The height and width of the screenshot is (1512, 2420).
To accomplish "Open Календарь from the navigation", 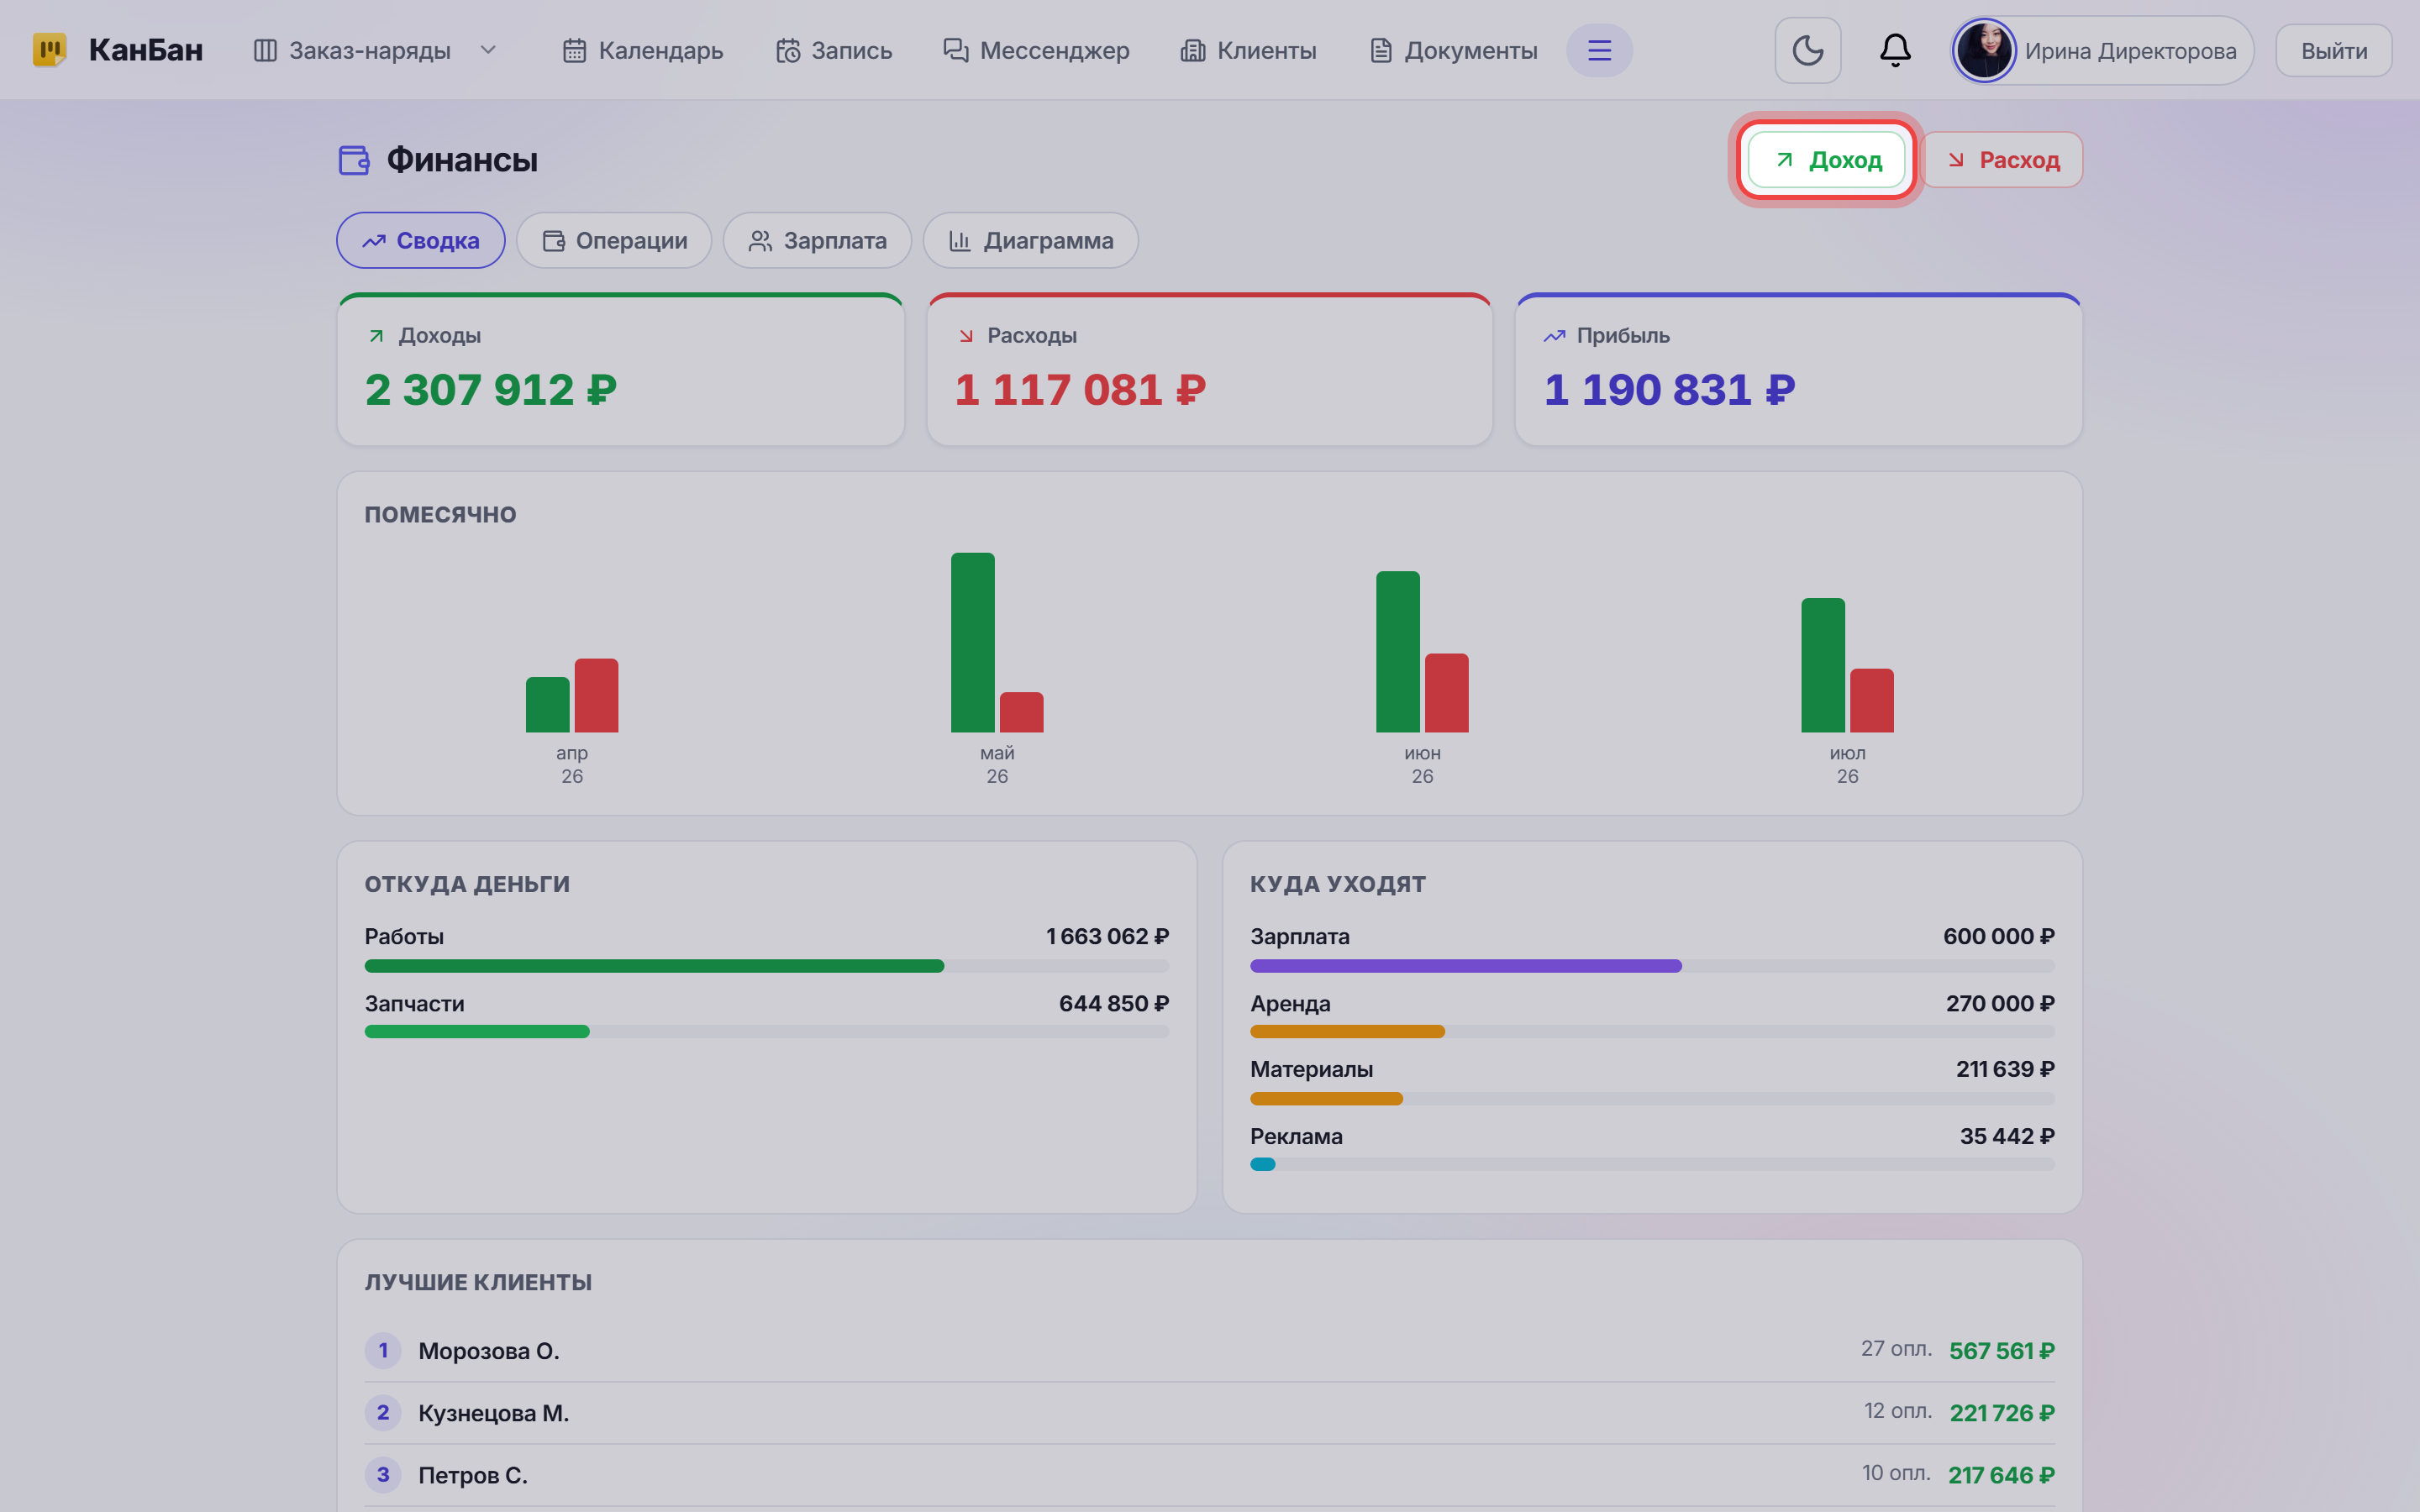I will pos(643,50).
